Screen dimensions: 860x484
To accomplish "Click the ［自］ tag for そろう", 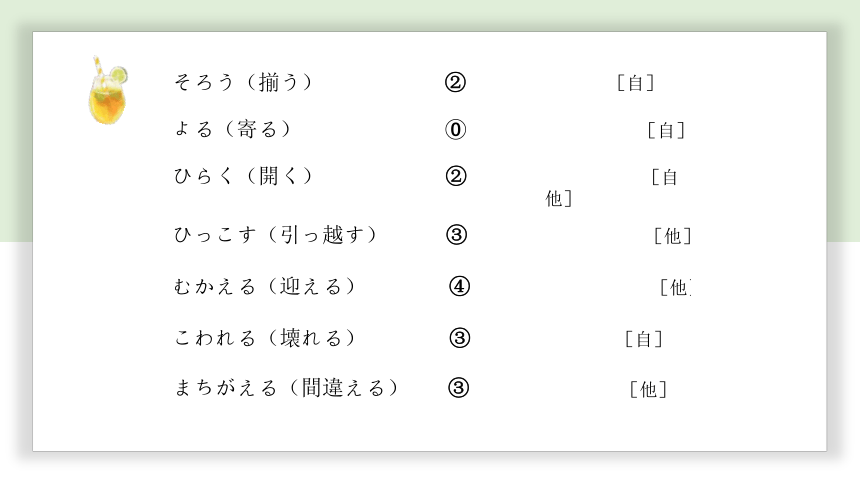I will click(636, 83).
